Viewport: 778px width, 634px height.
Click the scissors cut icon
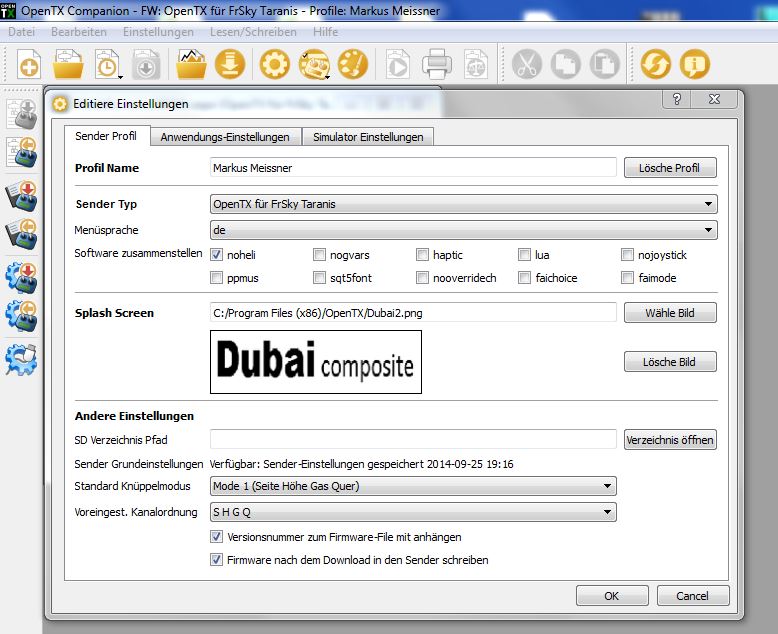pyautogui.click(x=526, y=64)
